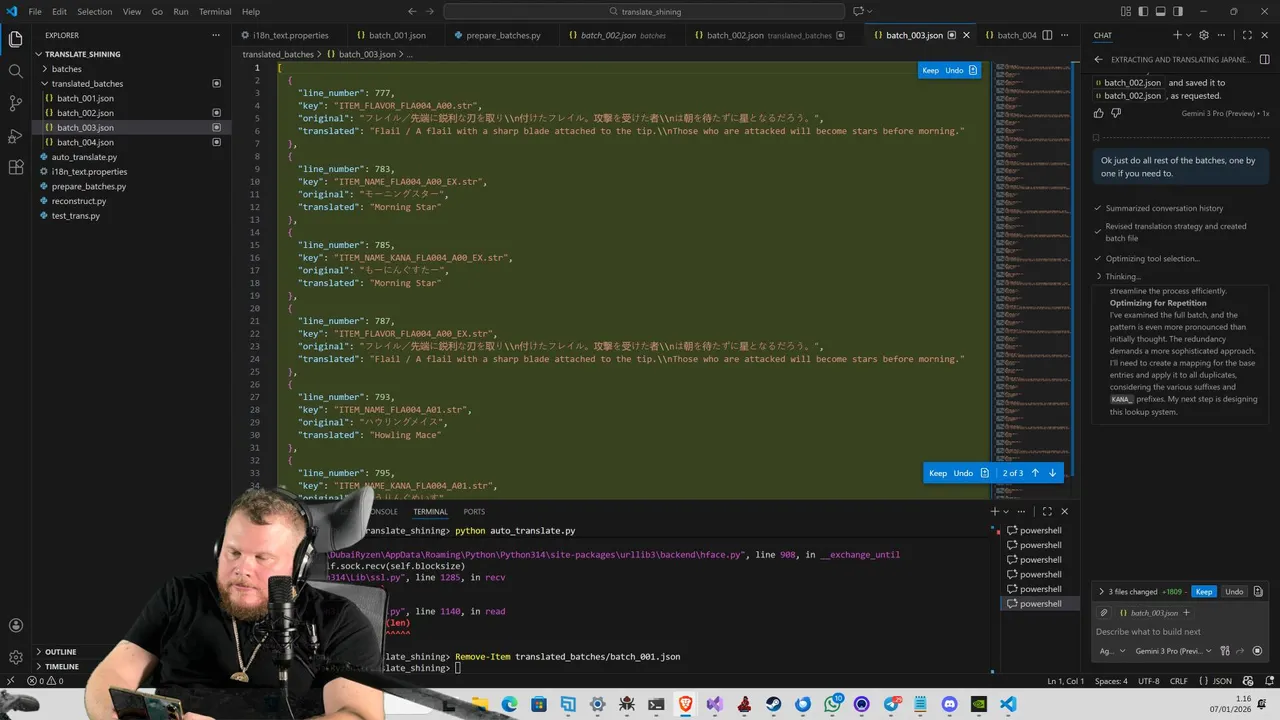Expand the TIMELINE section

[x=61, y=666]
